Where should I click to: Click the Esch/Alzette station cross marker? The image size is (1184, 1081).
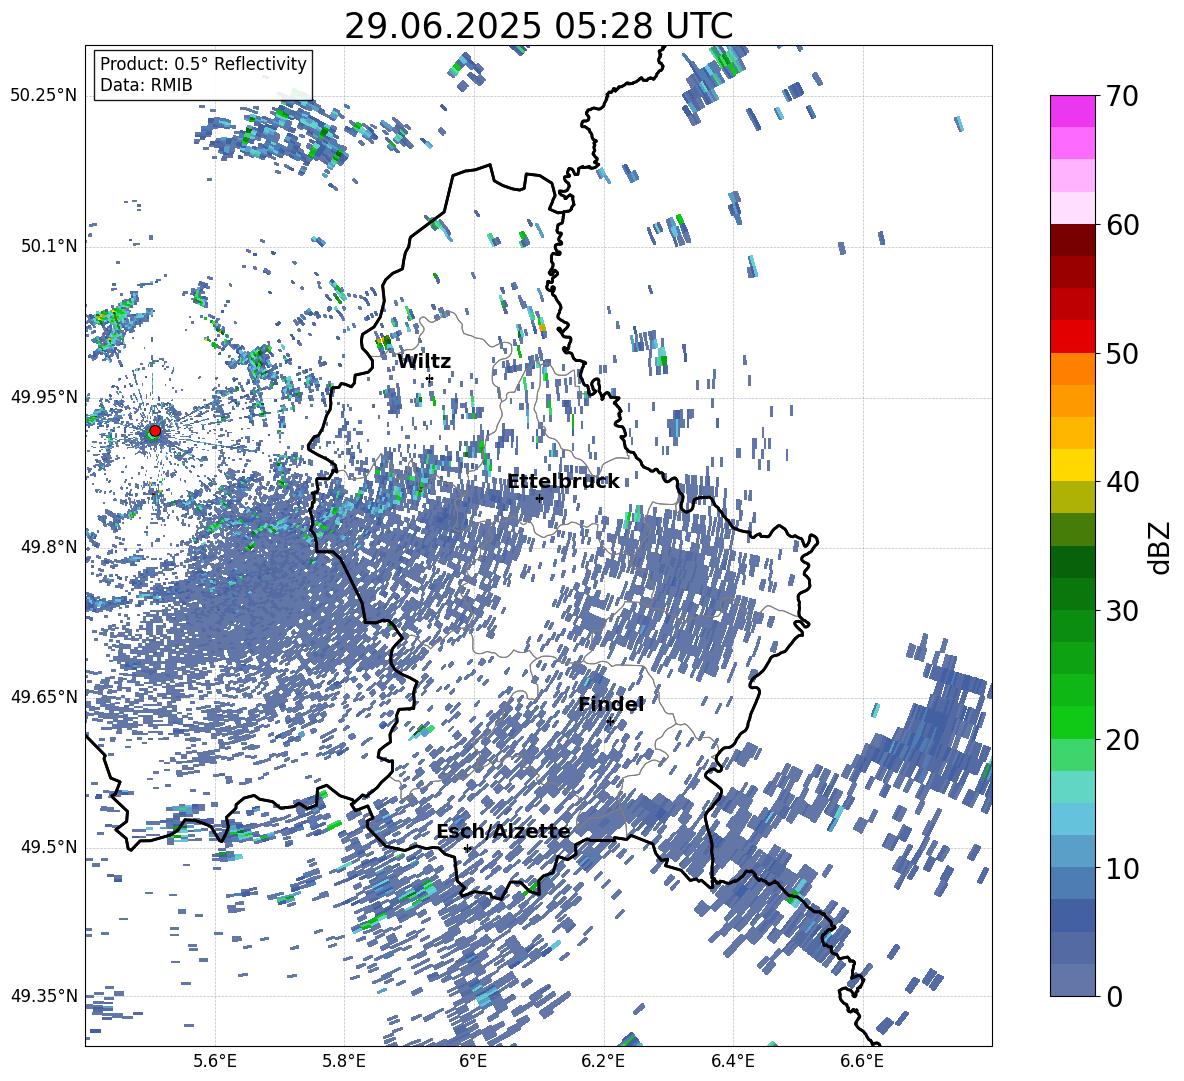coord(467,848)
